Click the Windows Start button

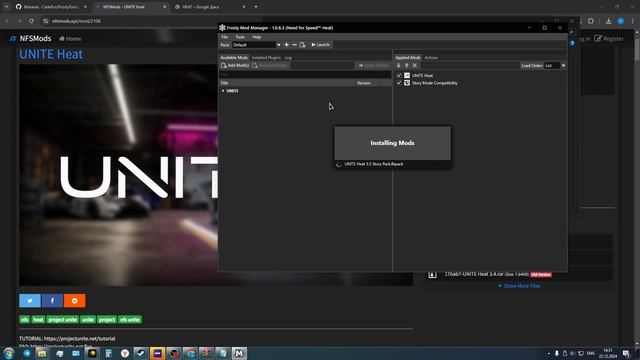pyautogui.click(x=9, y=353)
